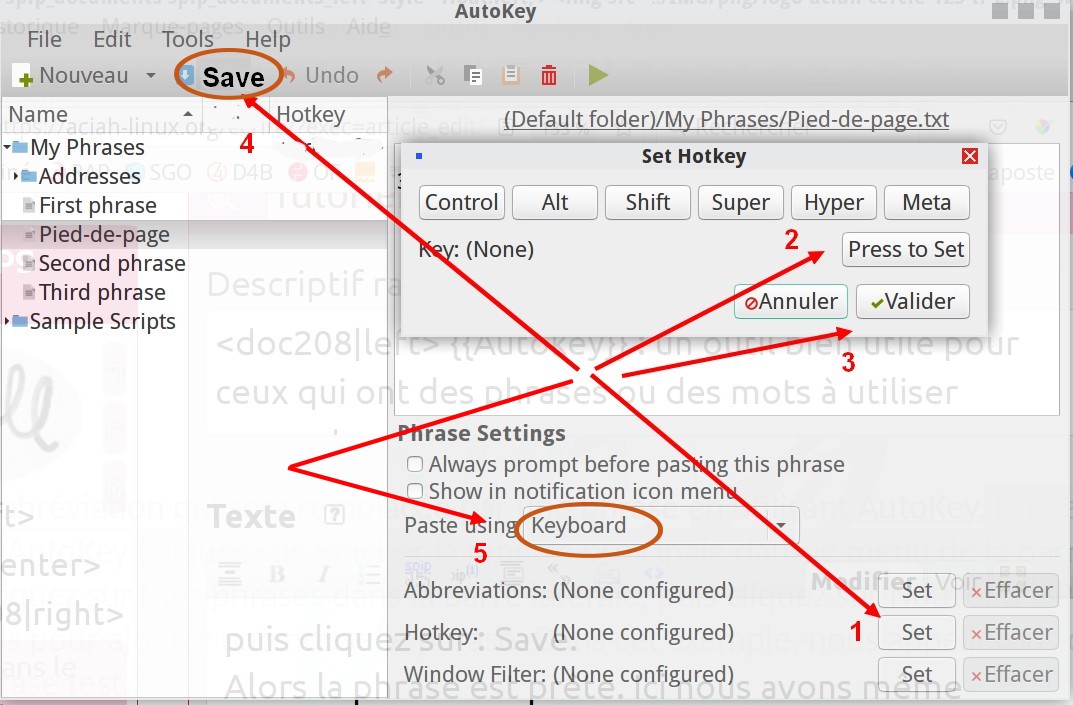
Task: Click Set for Abbreviations
Action: click(916, 591)
